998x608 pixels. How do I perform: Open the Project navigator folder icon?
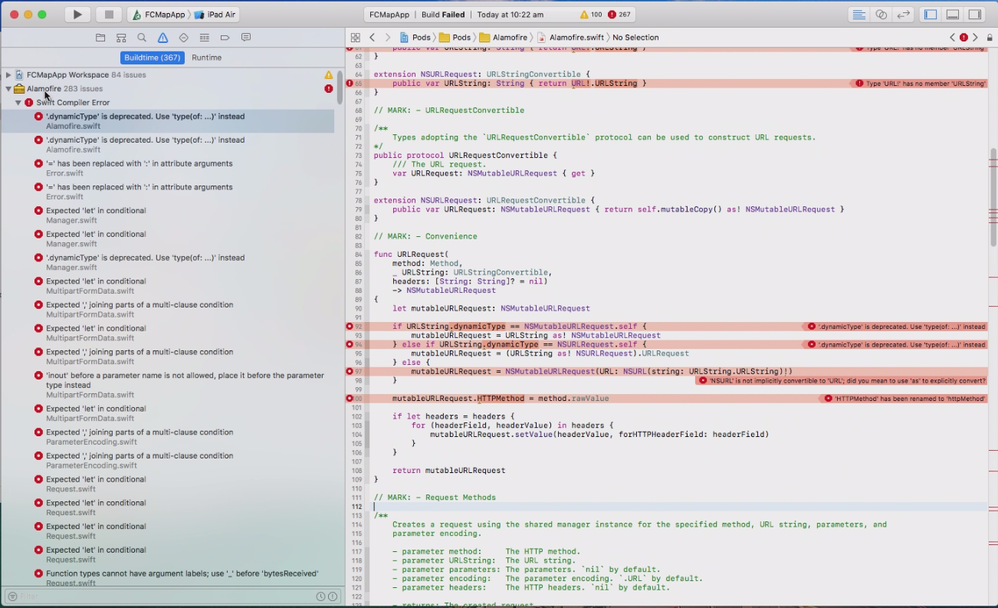coord(100,38)
